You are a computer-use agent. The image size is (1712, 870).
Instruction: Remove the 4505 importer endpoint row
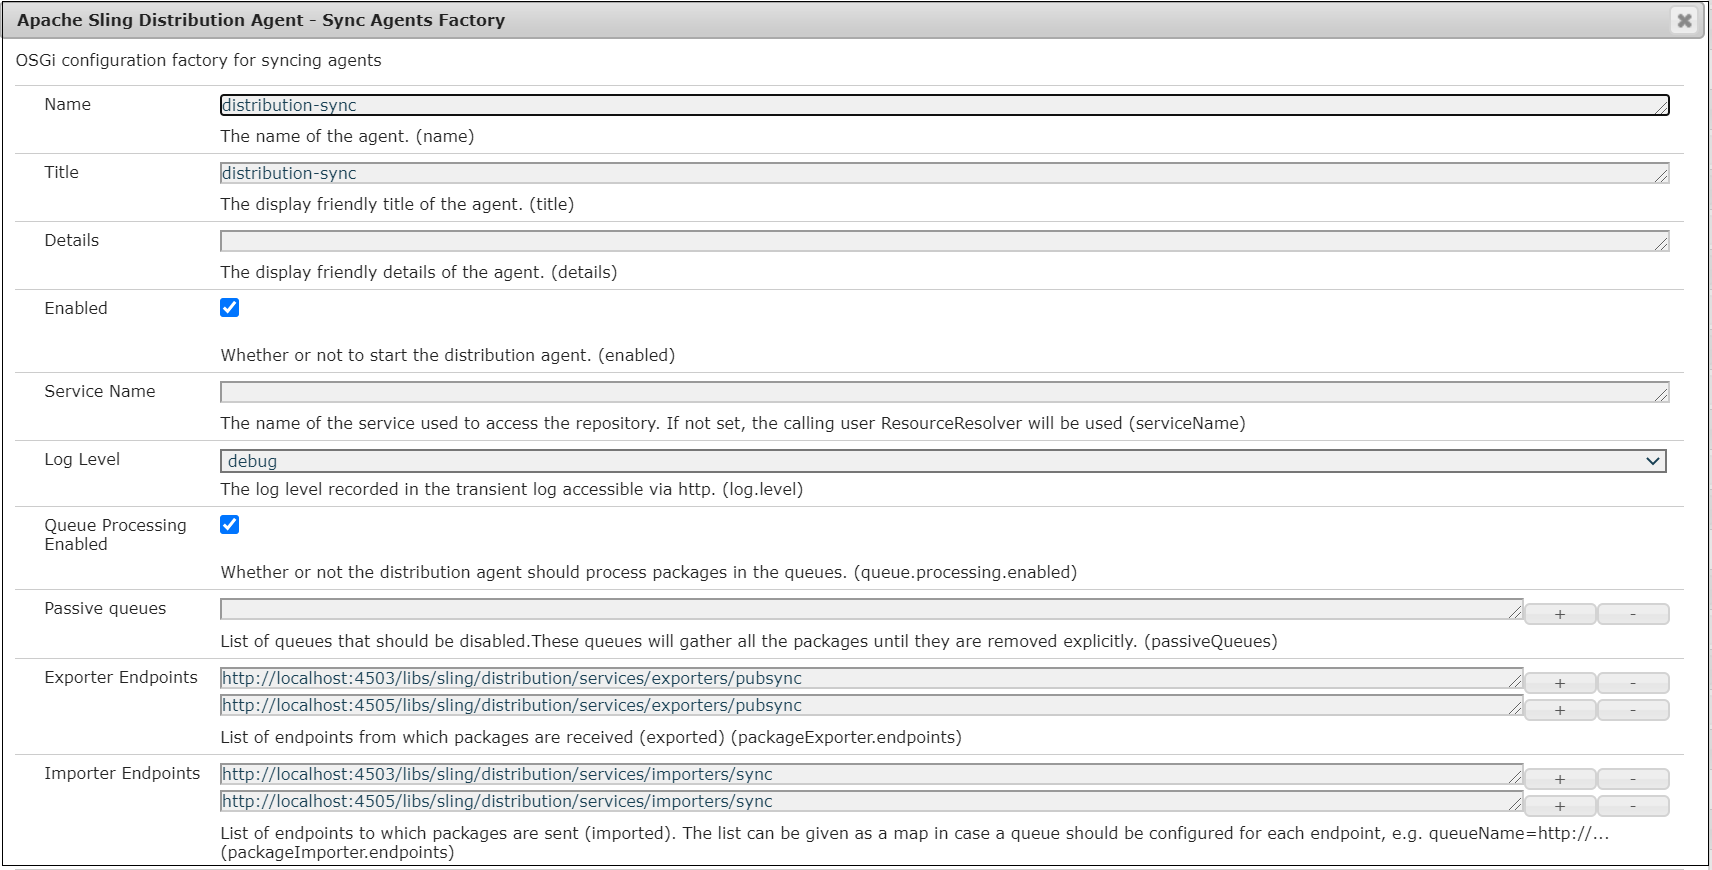coord(1633,806)
